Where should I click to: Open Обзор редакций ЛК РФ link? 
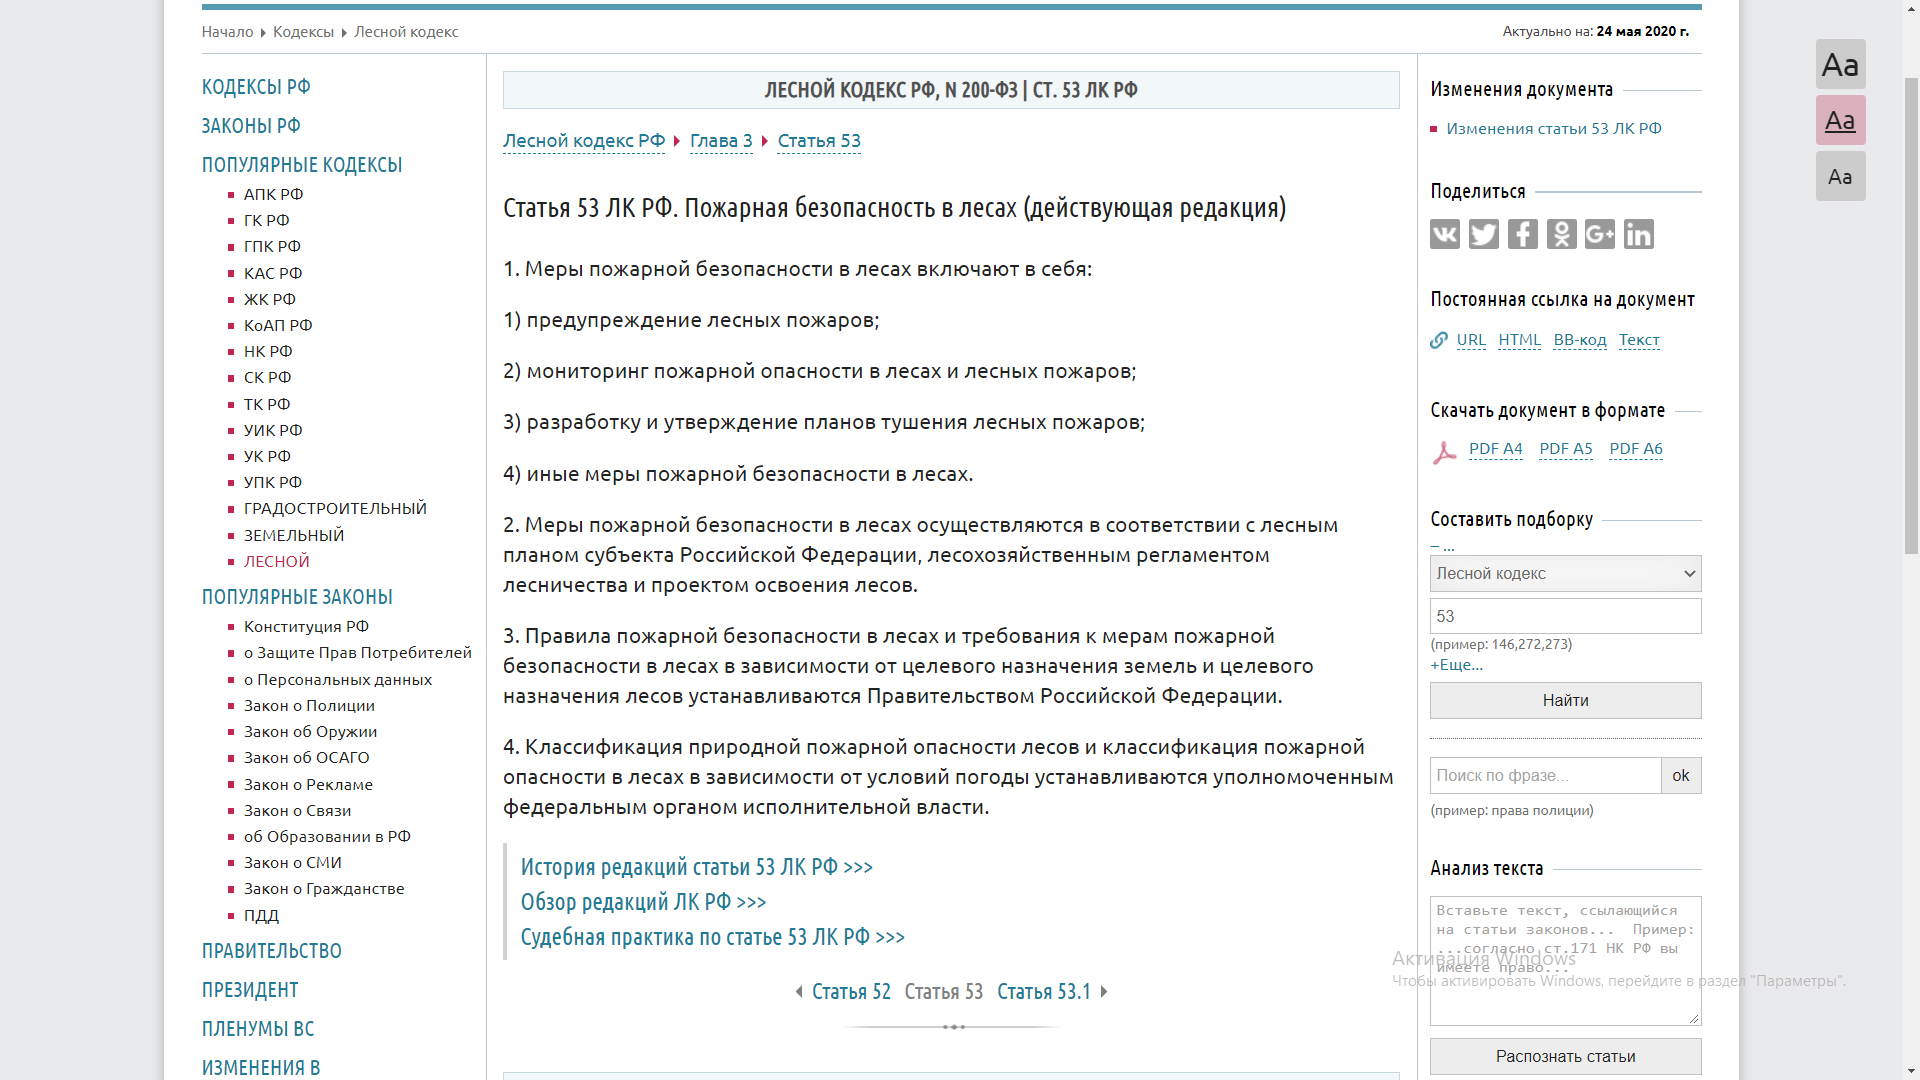(x=643, y=902)
